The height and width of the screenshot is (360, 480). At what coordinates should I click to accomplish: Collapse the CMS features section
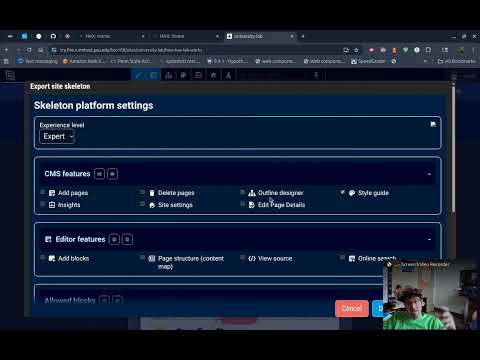[429, 174]
